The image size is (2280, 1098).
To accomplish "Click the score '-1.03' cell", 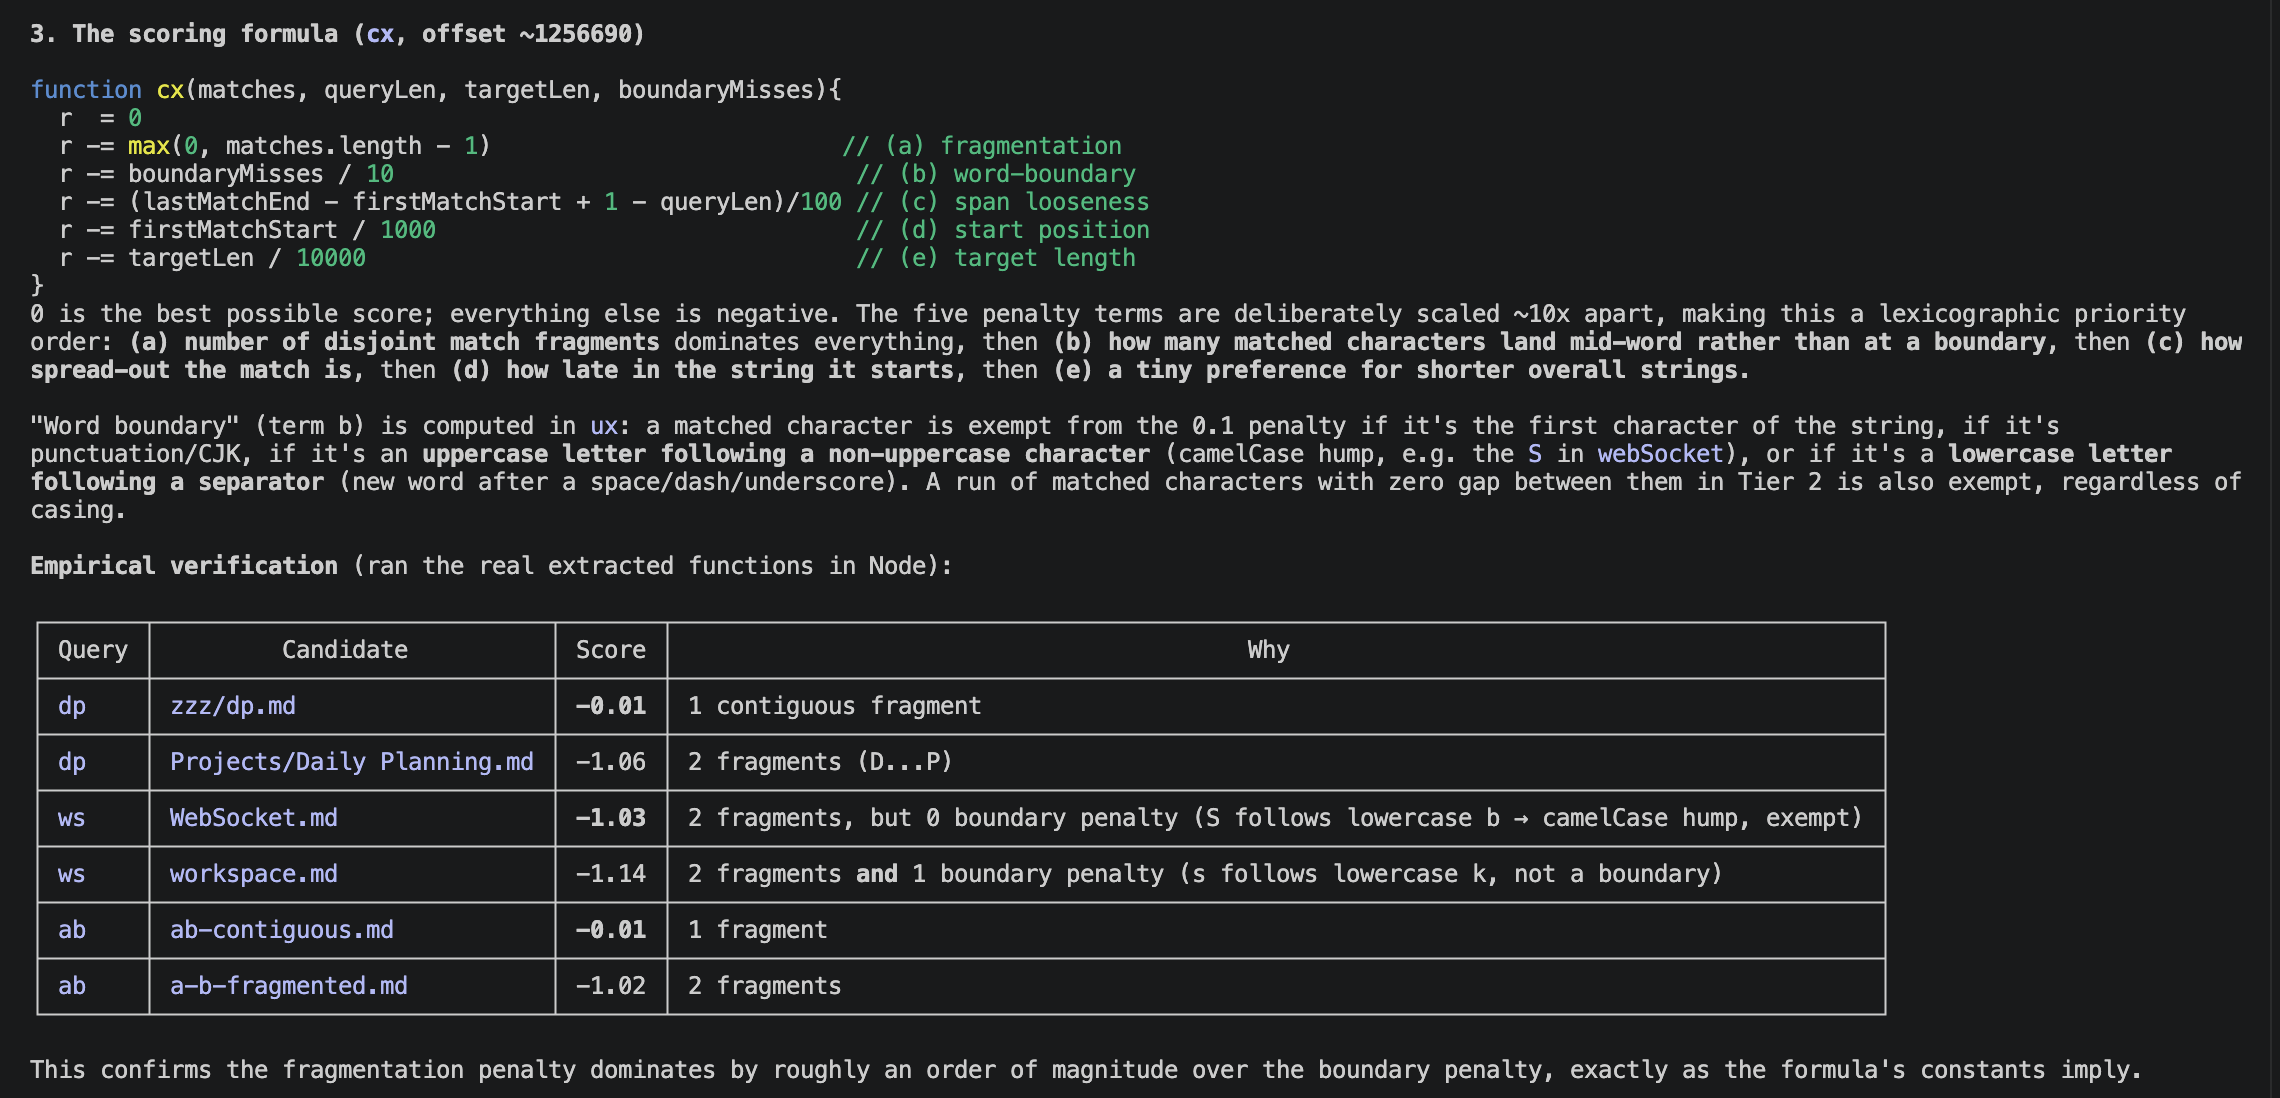I will [611, 818].
